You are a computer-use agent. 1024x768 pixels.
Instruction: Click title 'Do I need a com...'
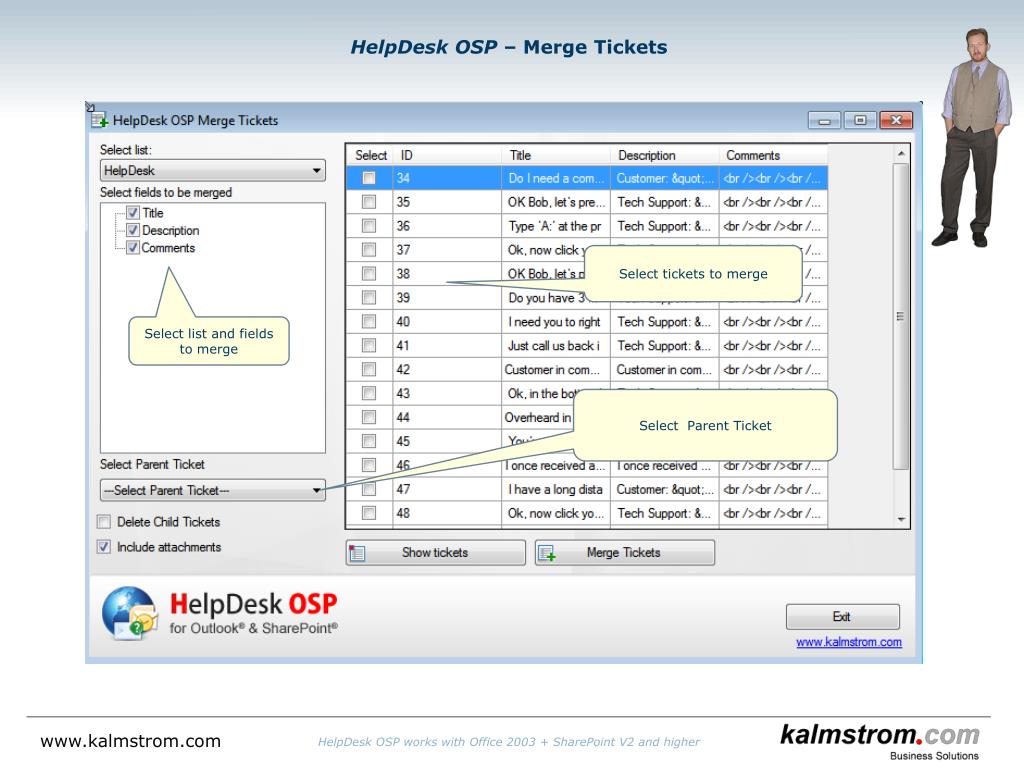pos(556,178)
